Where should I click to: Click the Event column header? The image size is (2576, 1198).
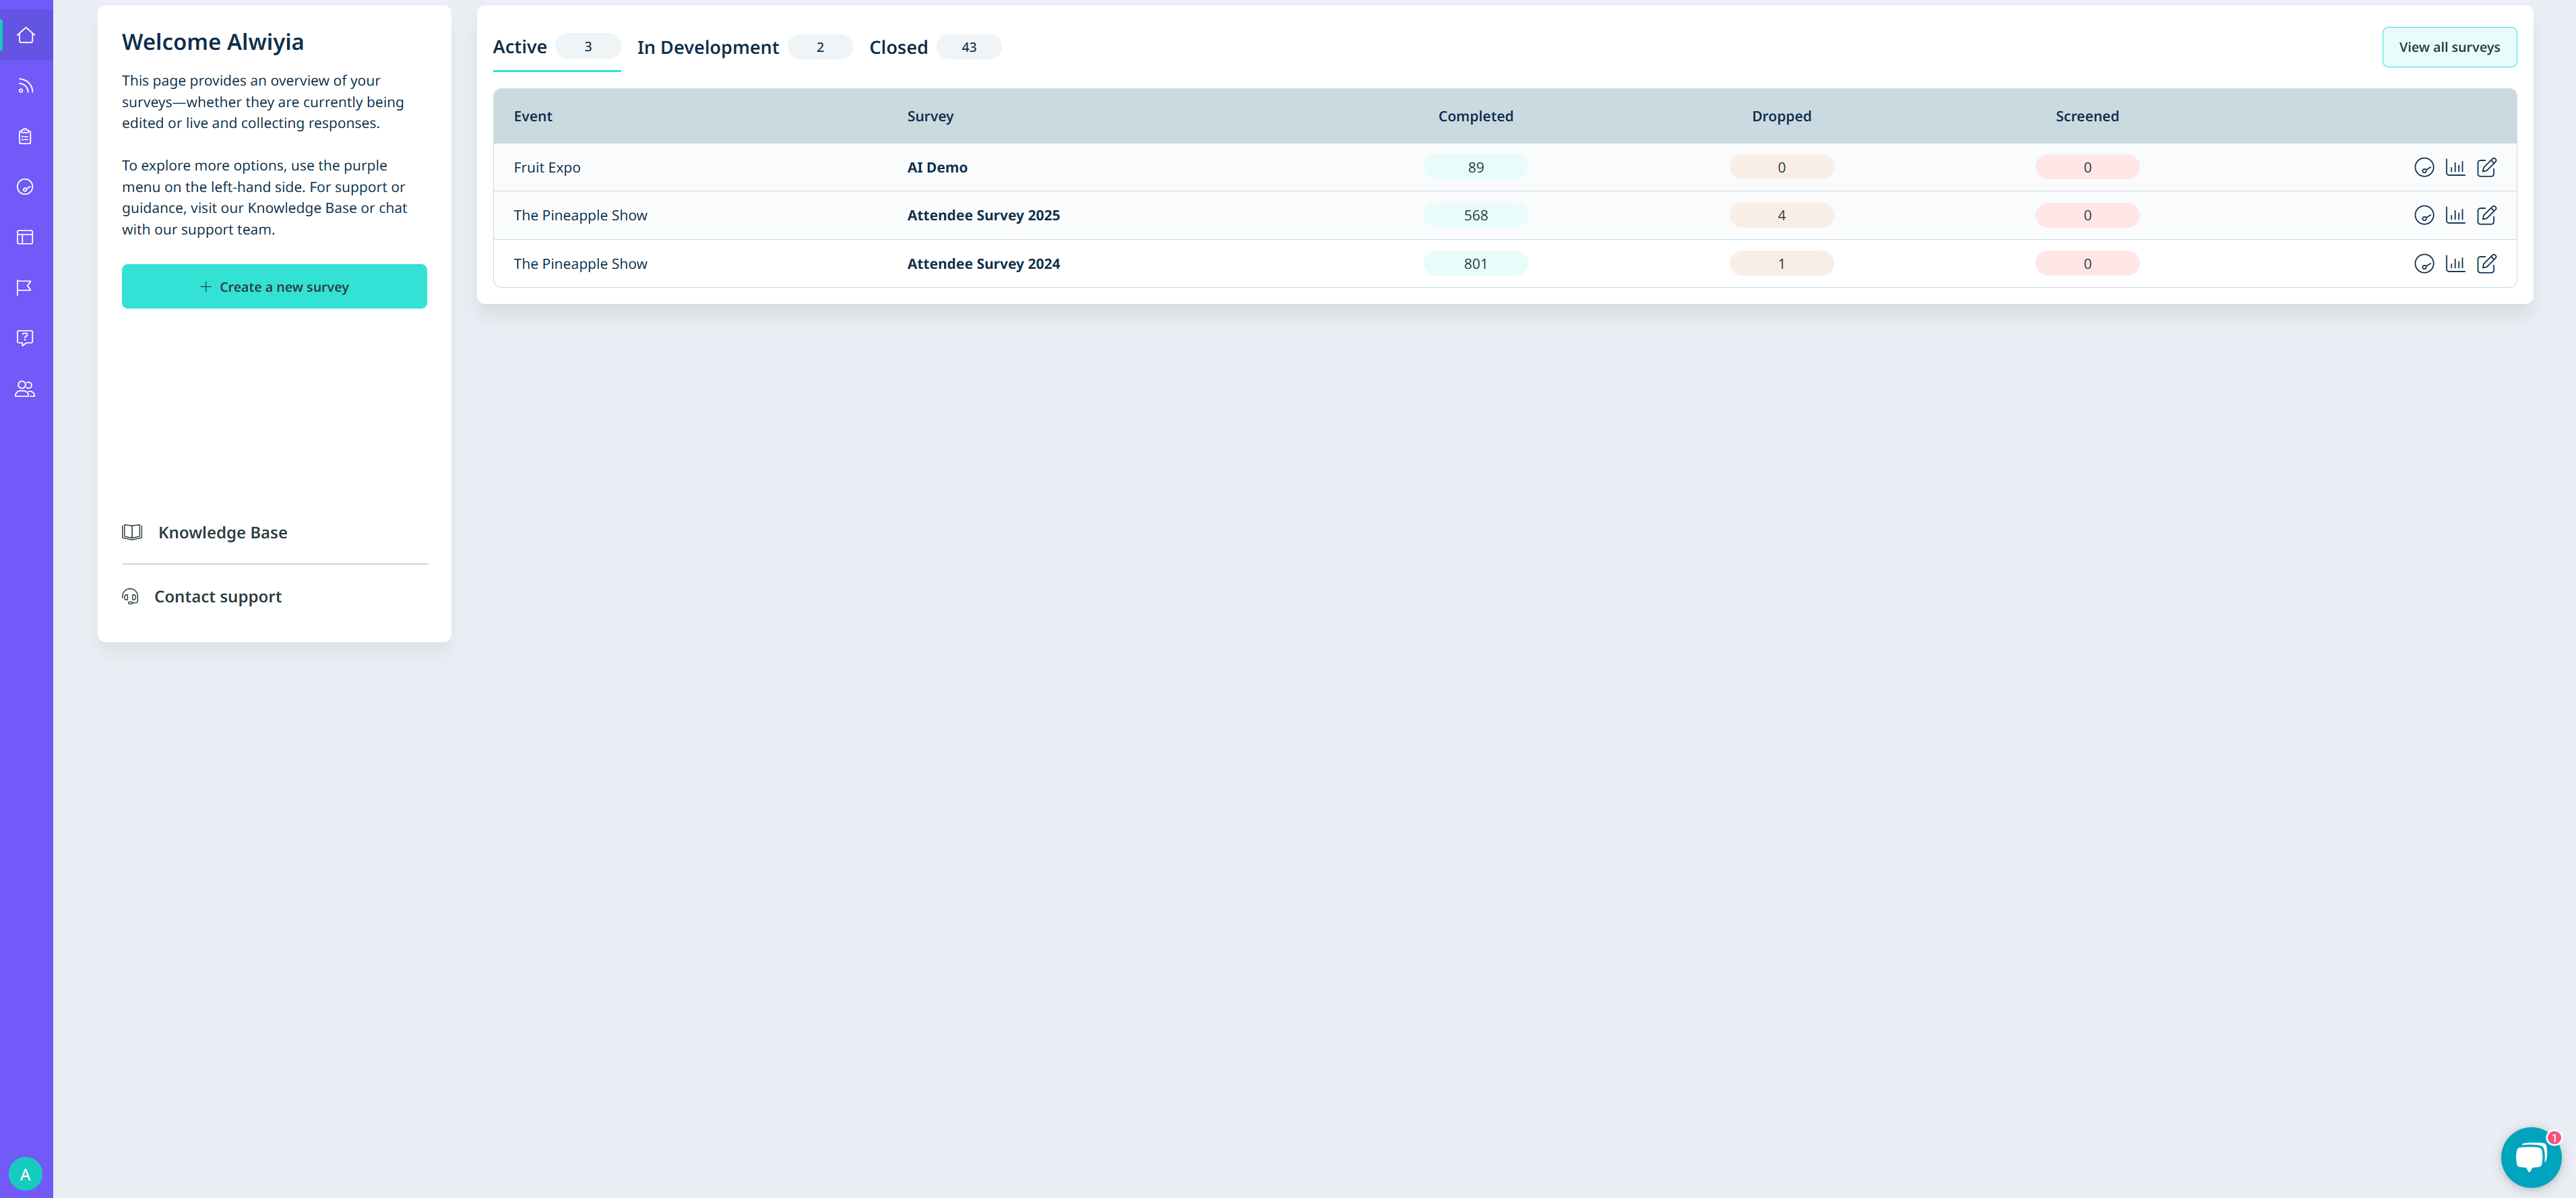pyautogui.click(x=533, y=116)
